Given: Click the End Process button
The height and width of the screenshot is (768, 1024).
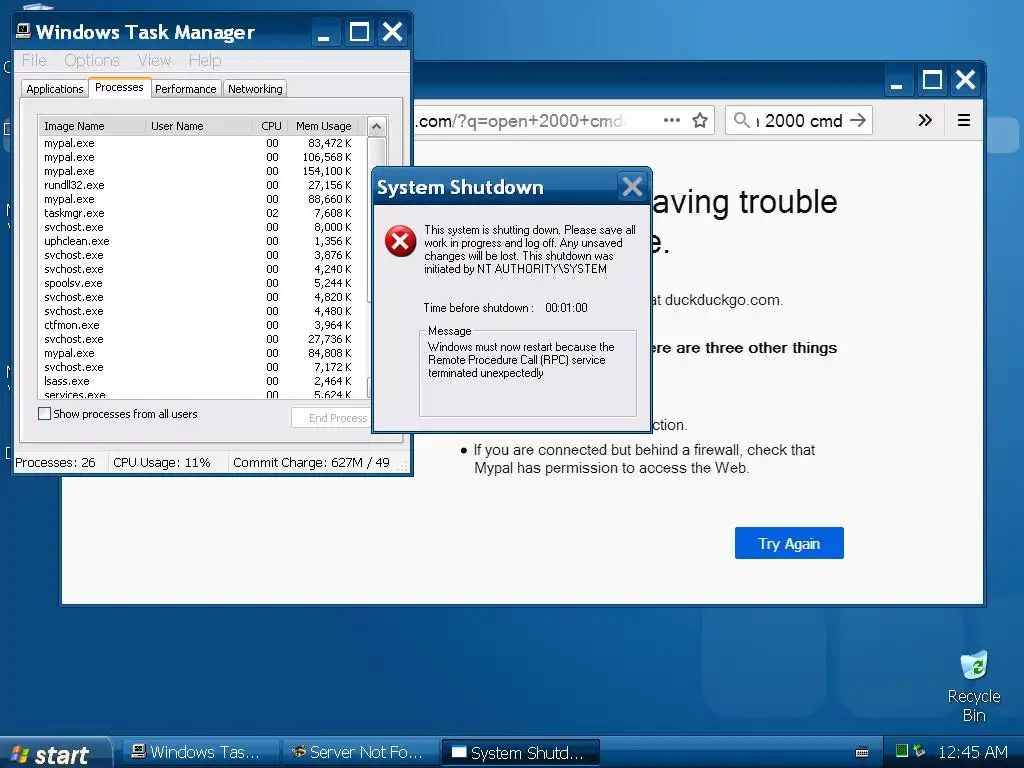Looking at the screenshot, I should [x=330, y=418].
